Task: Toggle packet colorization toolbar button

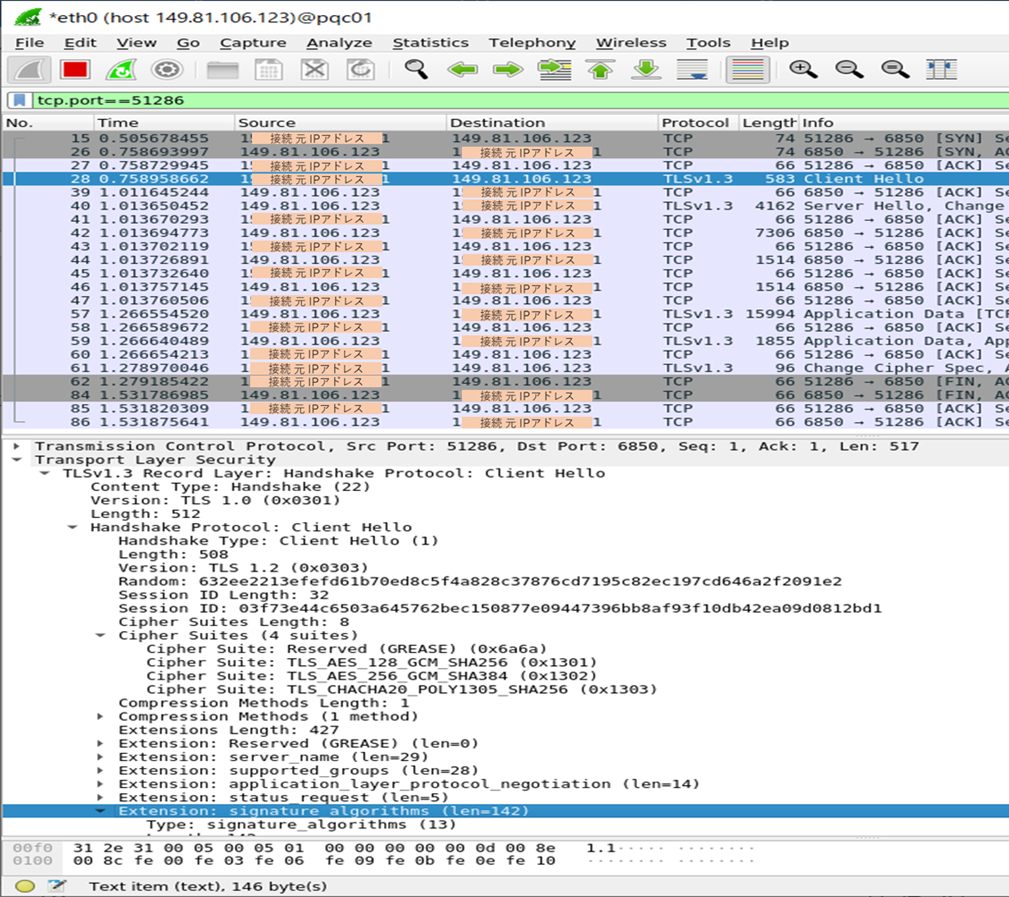Action: click(x=747, y=70)
